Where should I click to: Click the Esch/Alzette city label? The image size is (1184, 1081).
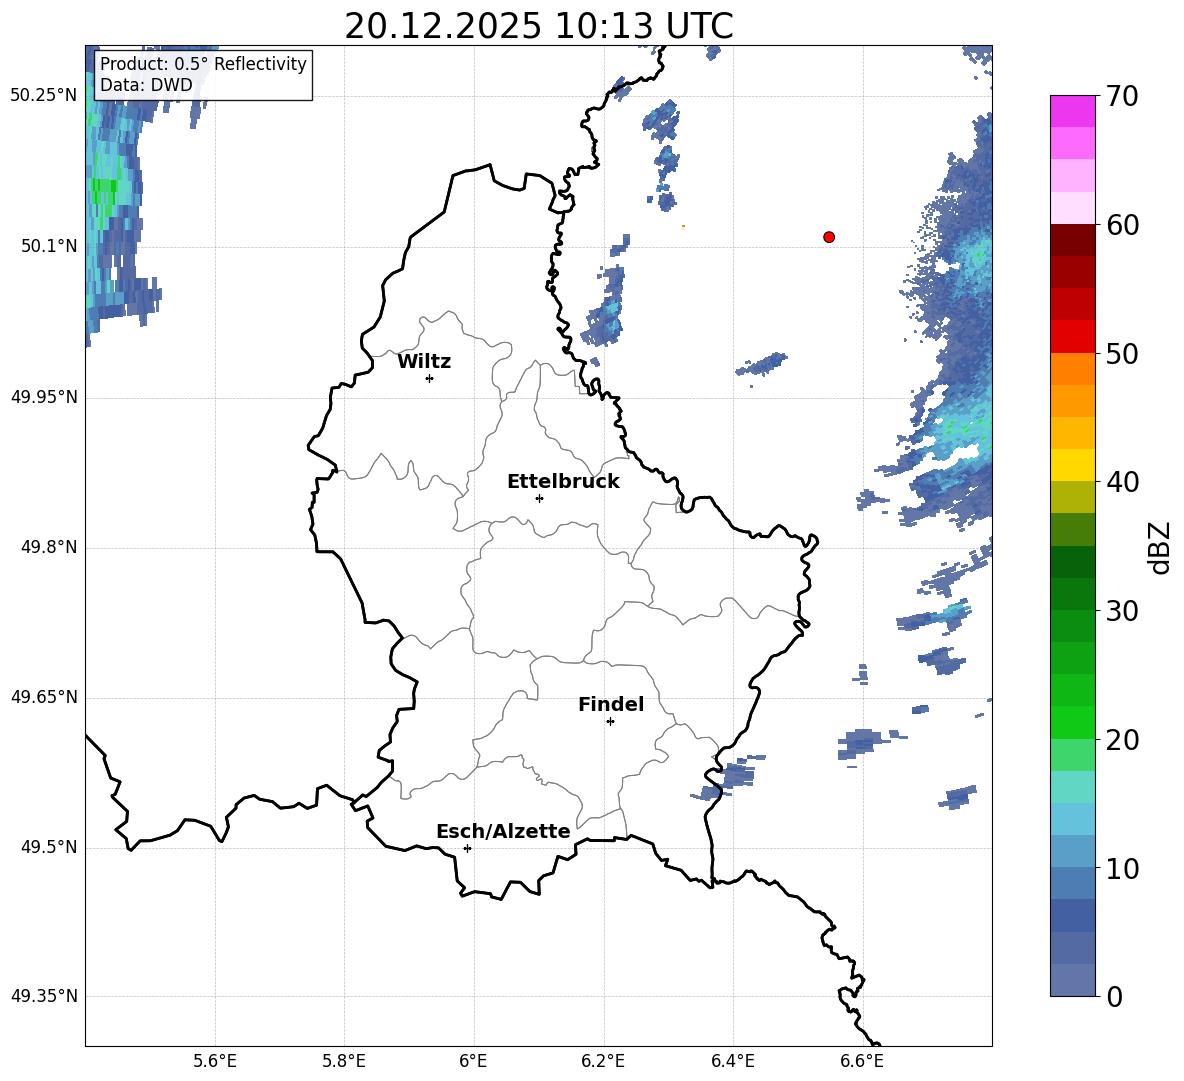pyautogui.click(x=503, y=831)
